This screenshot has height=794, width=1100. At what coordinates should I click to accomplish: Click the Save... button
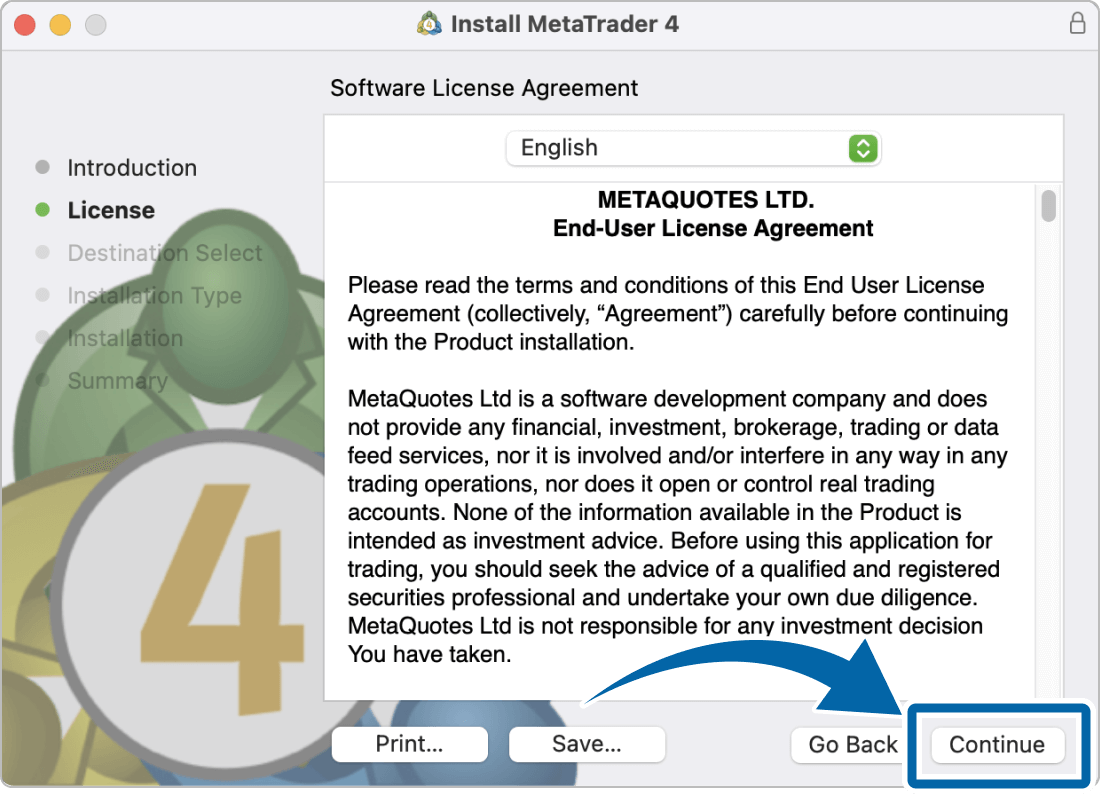[x=586, y=744]
